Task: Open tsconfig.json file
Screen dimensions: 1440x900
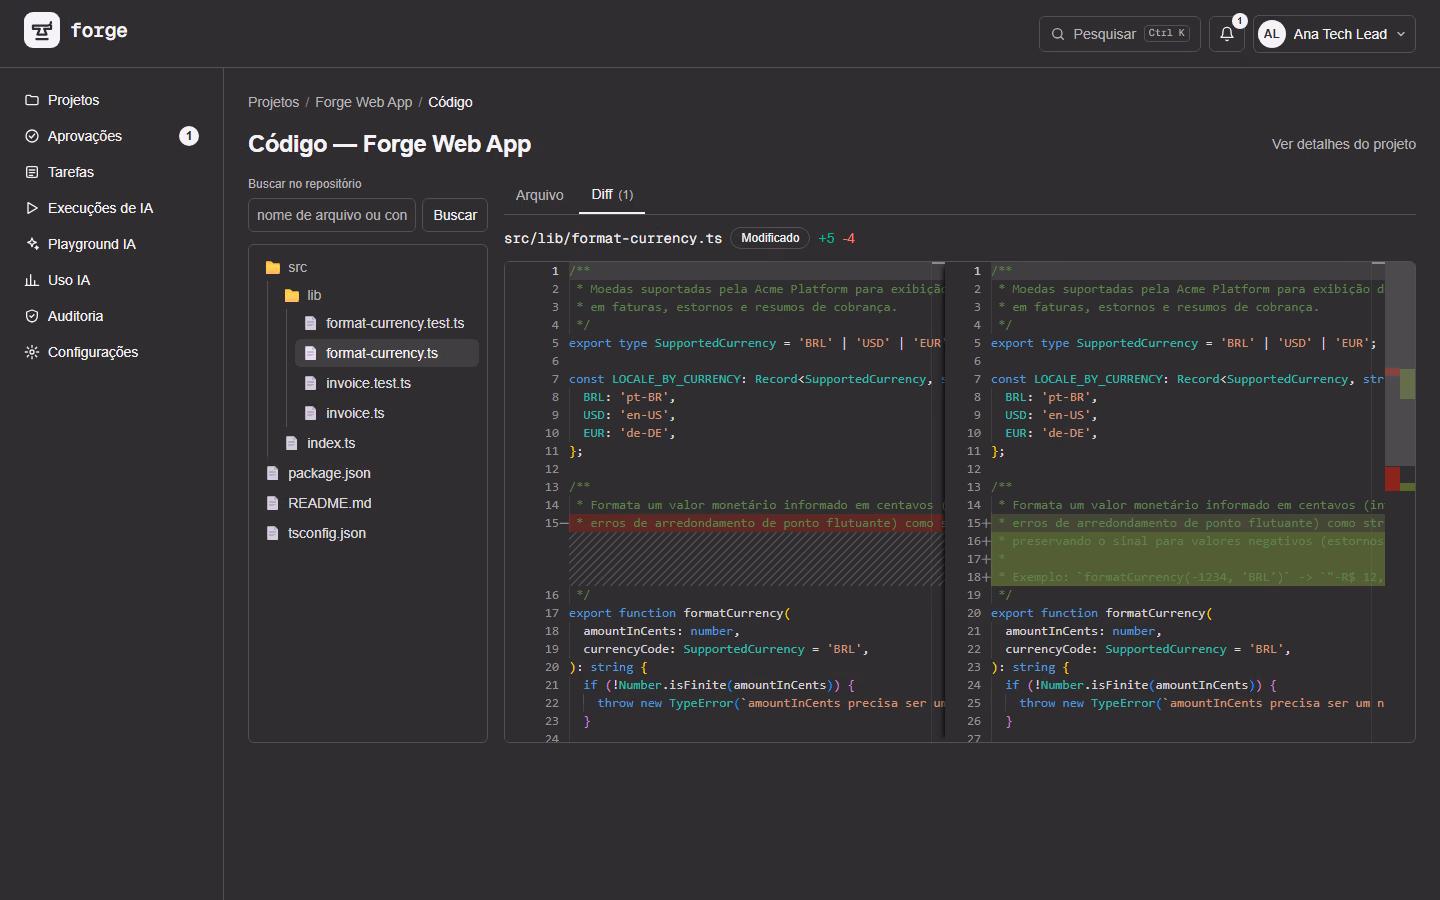Action: [x=368, y=533]
